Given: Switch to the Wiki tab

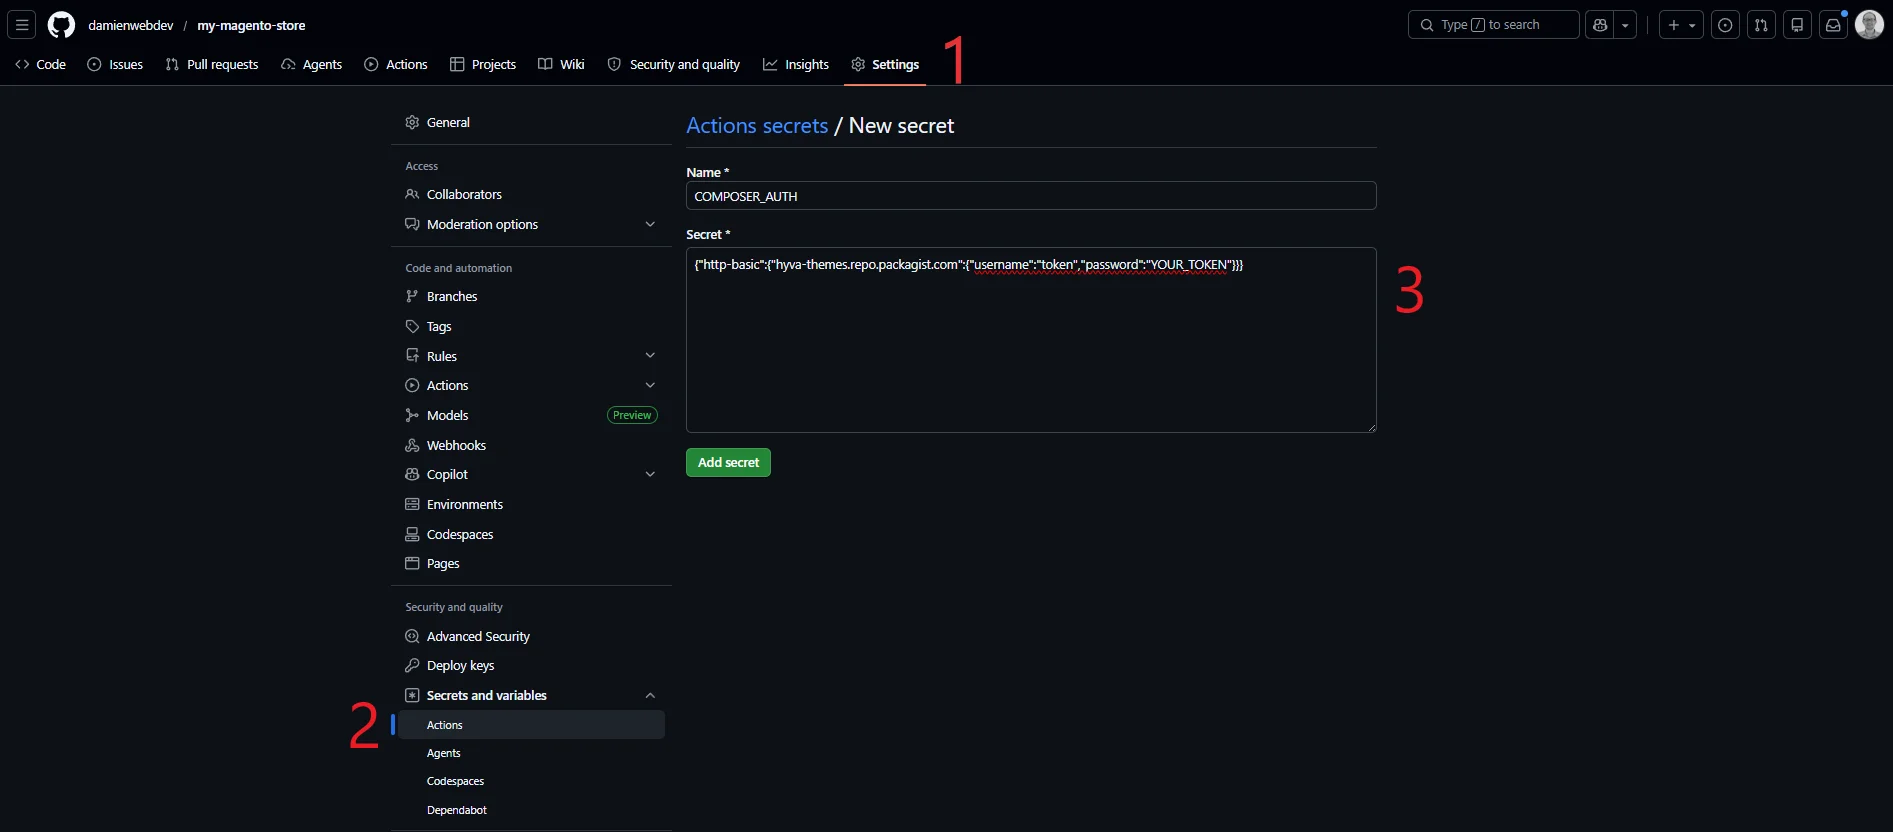Looking at the screenshot, I should [x=561, y=64].
